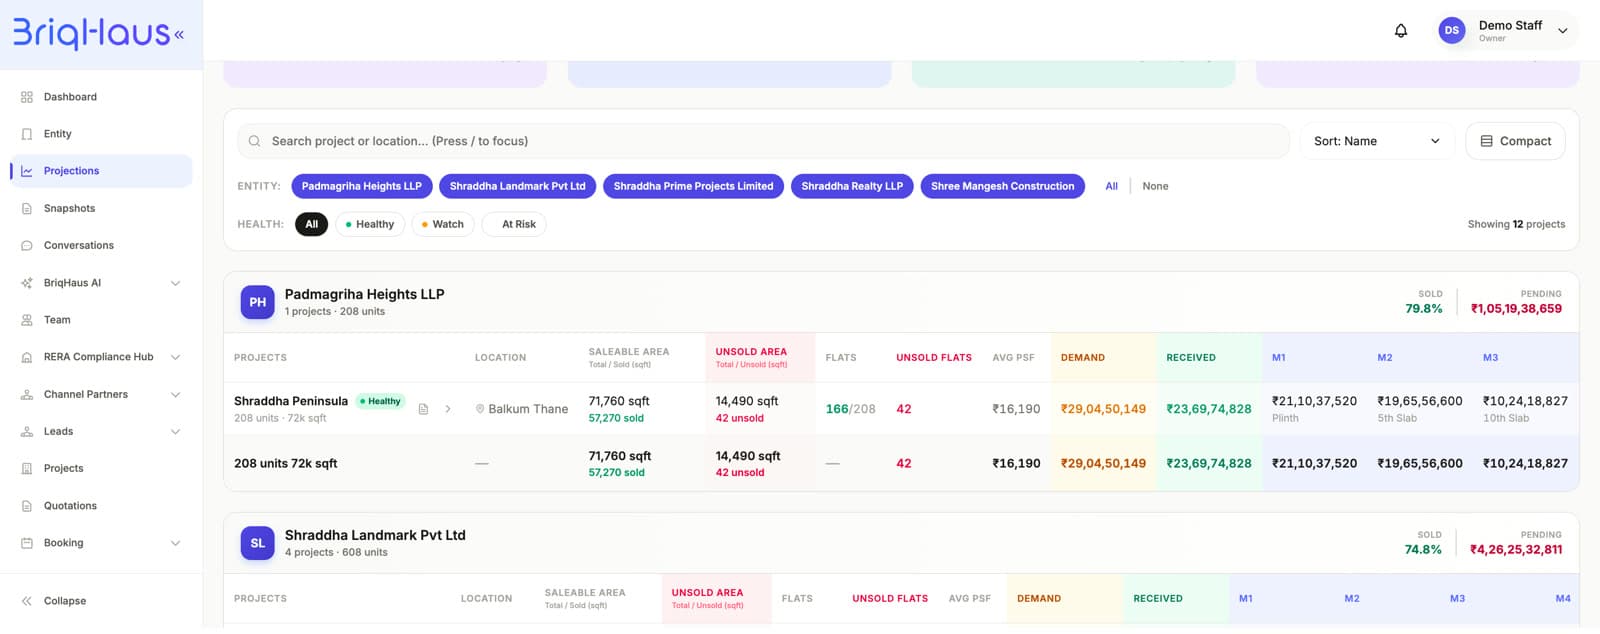Viewport: 1600px width, 634px height.
Task: Click the Entity sidebar icon
Action: point(27,134)
